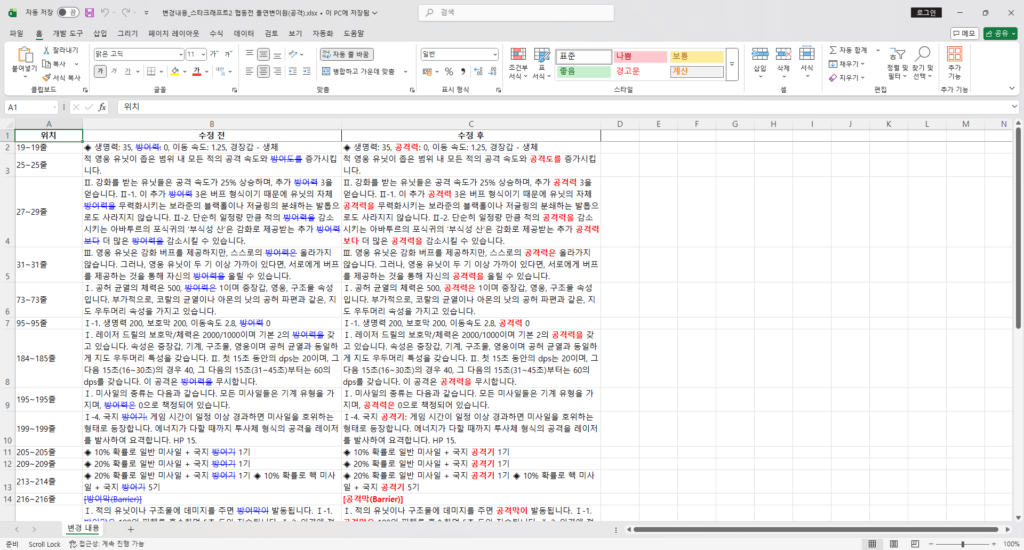Click the Share (공유) button
Image resolution: width=1024 pixels, height=550 pixels.
tap(1000, 33)
